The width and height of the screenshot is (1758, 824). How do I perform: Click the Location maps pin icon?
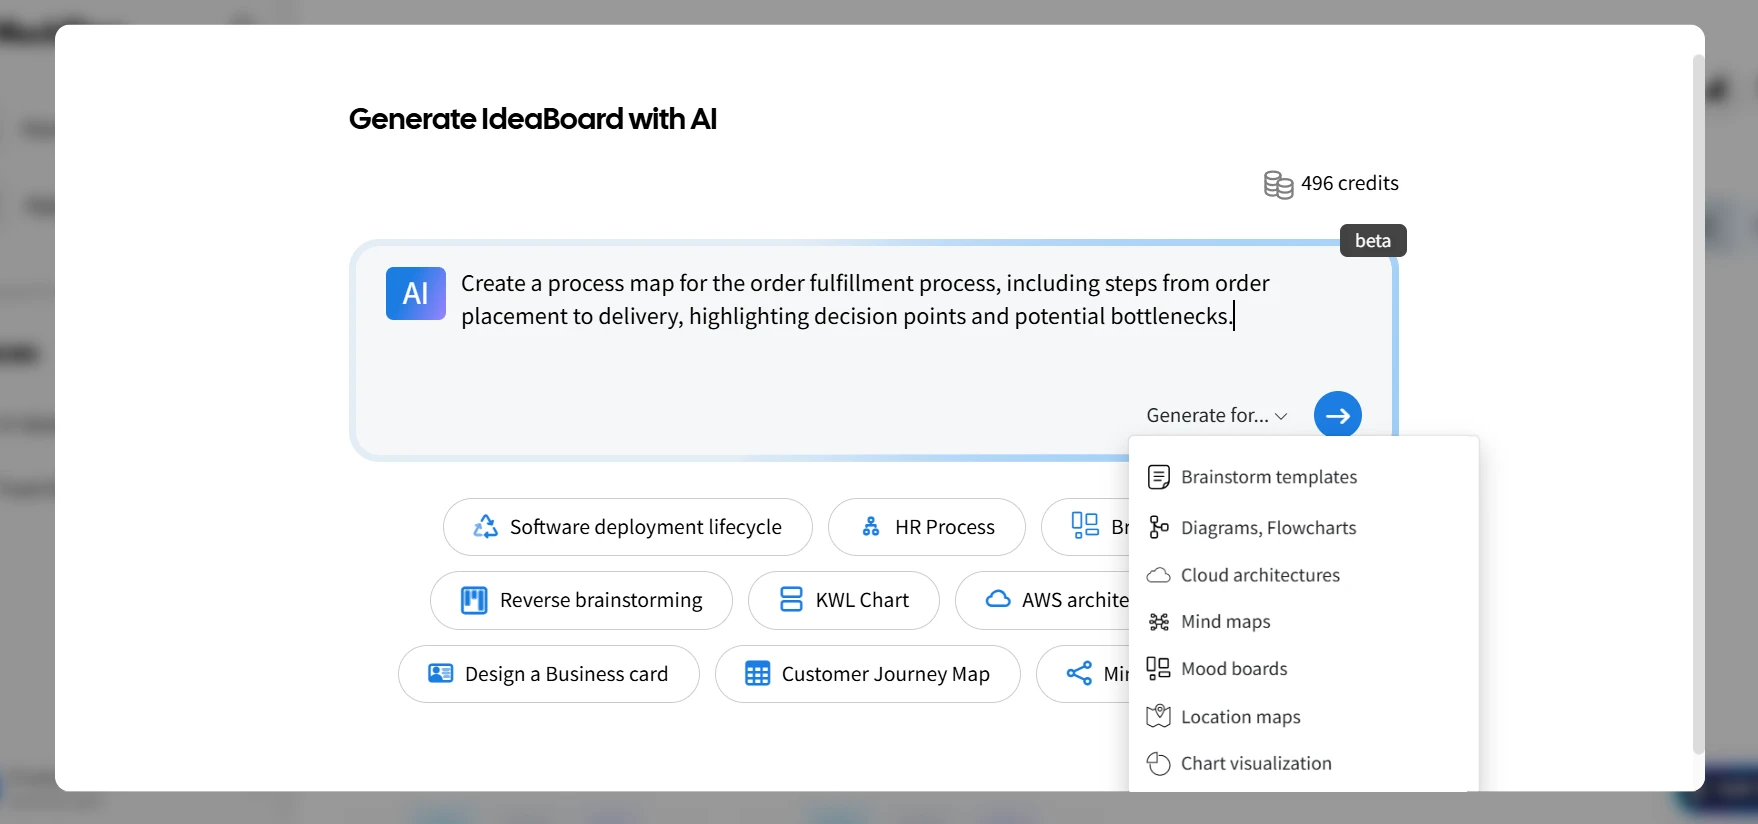(x=1158, y=716)
